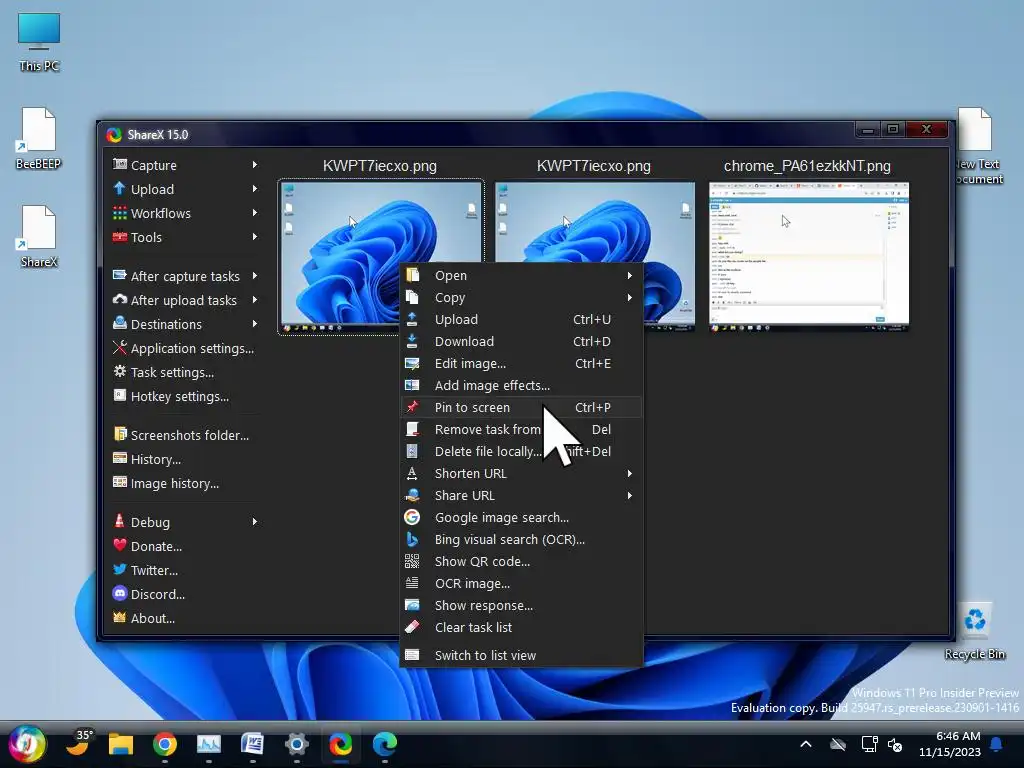Image resolution: width=1024 pixels, height=768 pixels.
Task: Expand the Destinations submenu arrow
Action: (x=255, y=324)
